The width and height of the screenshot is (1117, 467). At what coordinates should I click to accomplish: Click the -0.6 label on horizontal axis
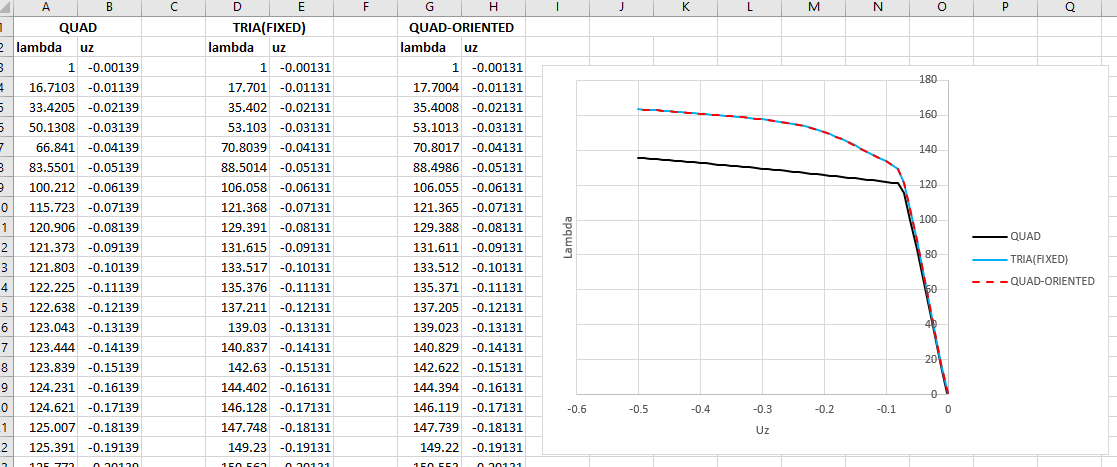click(x=577, y=409)
